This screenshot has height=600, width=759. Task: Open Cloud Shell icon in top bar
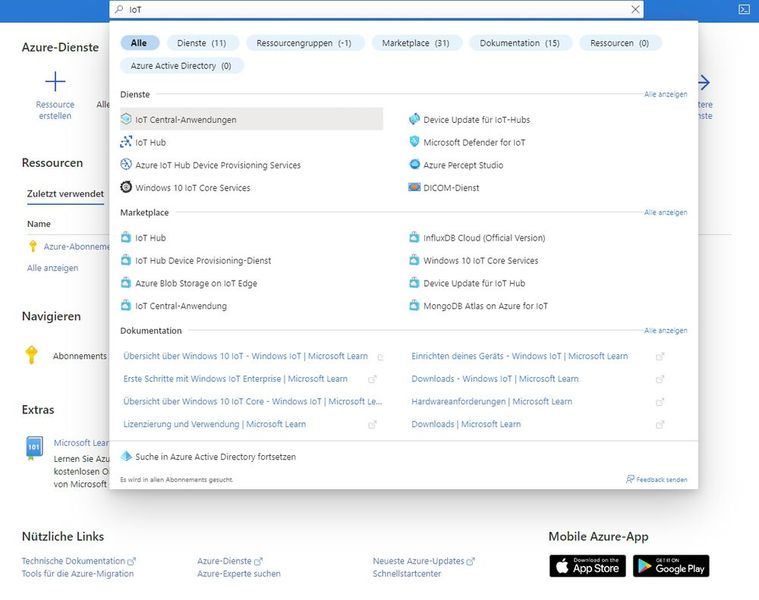tap(744, 9)
